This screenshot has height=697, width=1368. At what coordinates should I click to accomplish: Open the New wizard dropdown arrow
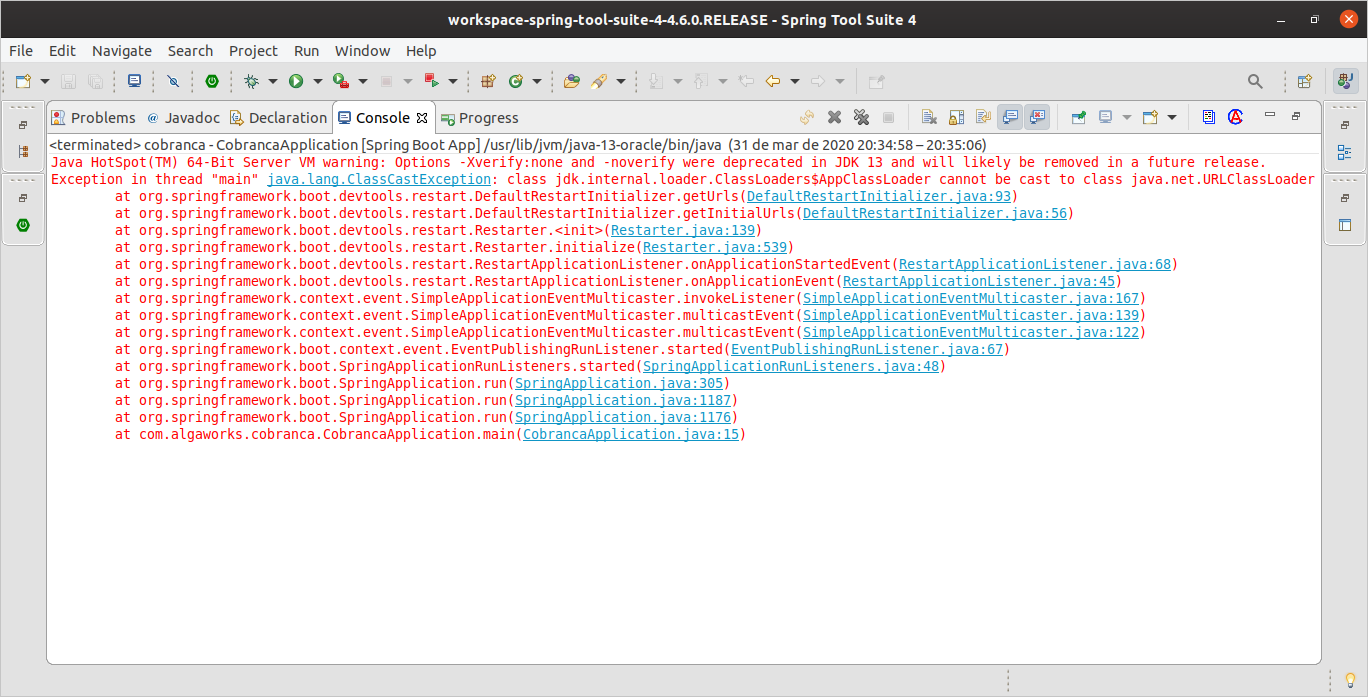(x=45, y=81)
